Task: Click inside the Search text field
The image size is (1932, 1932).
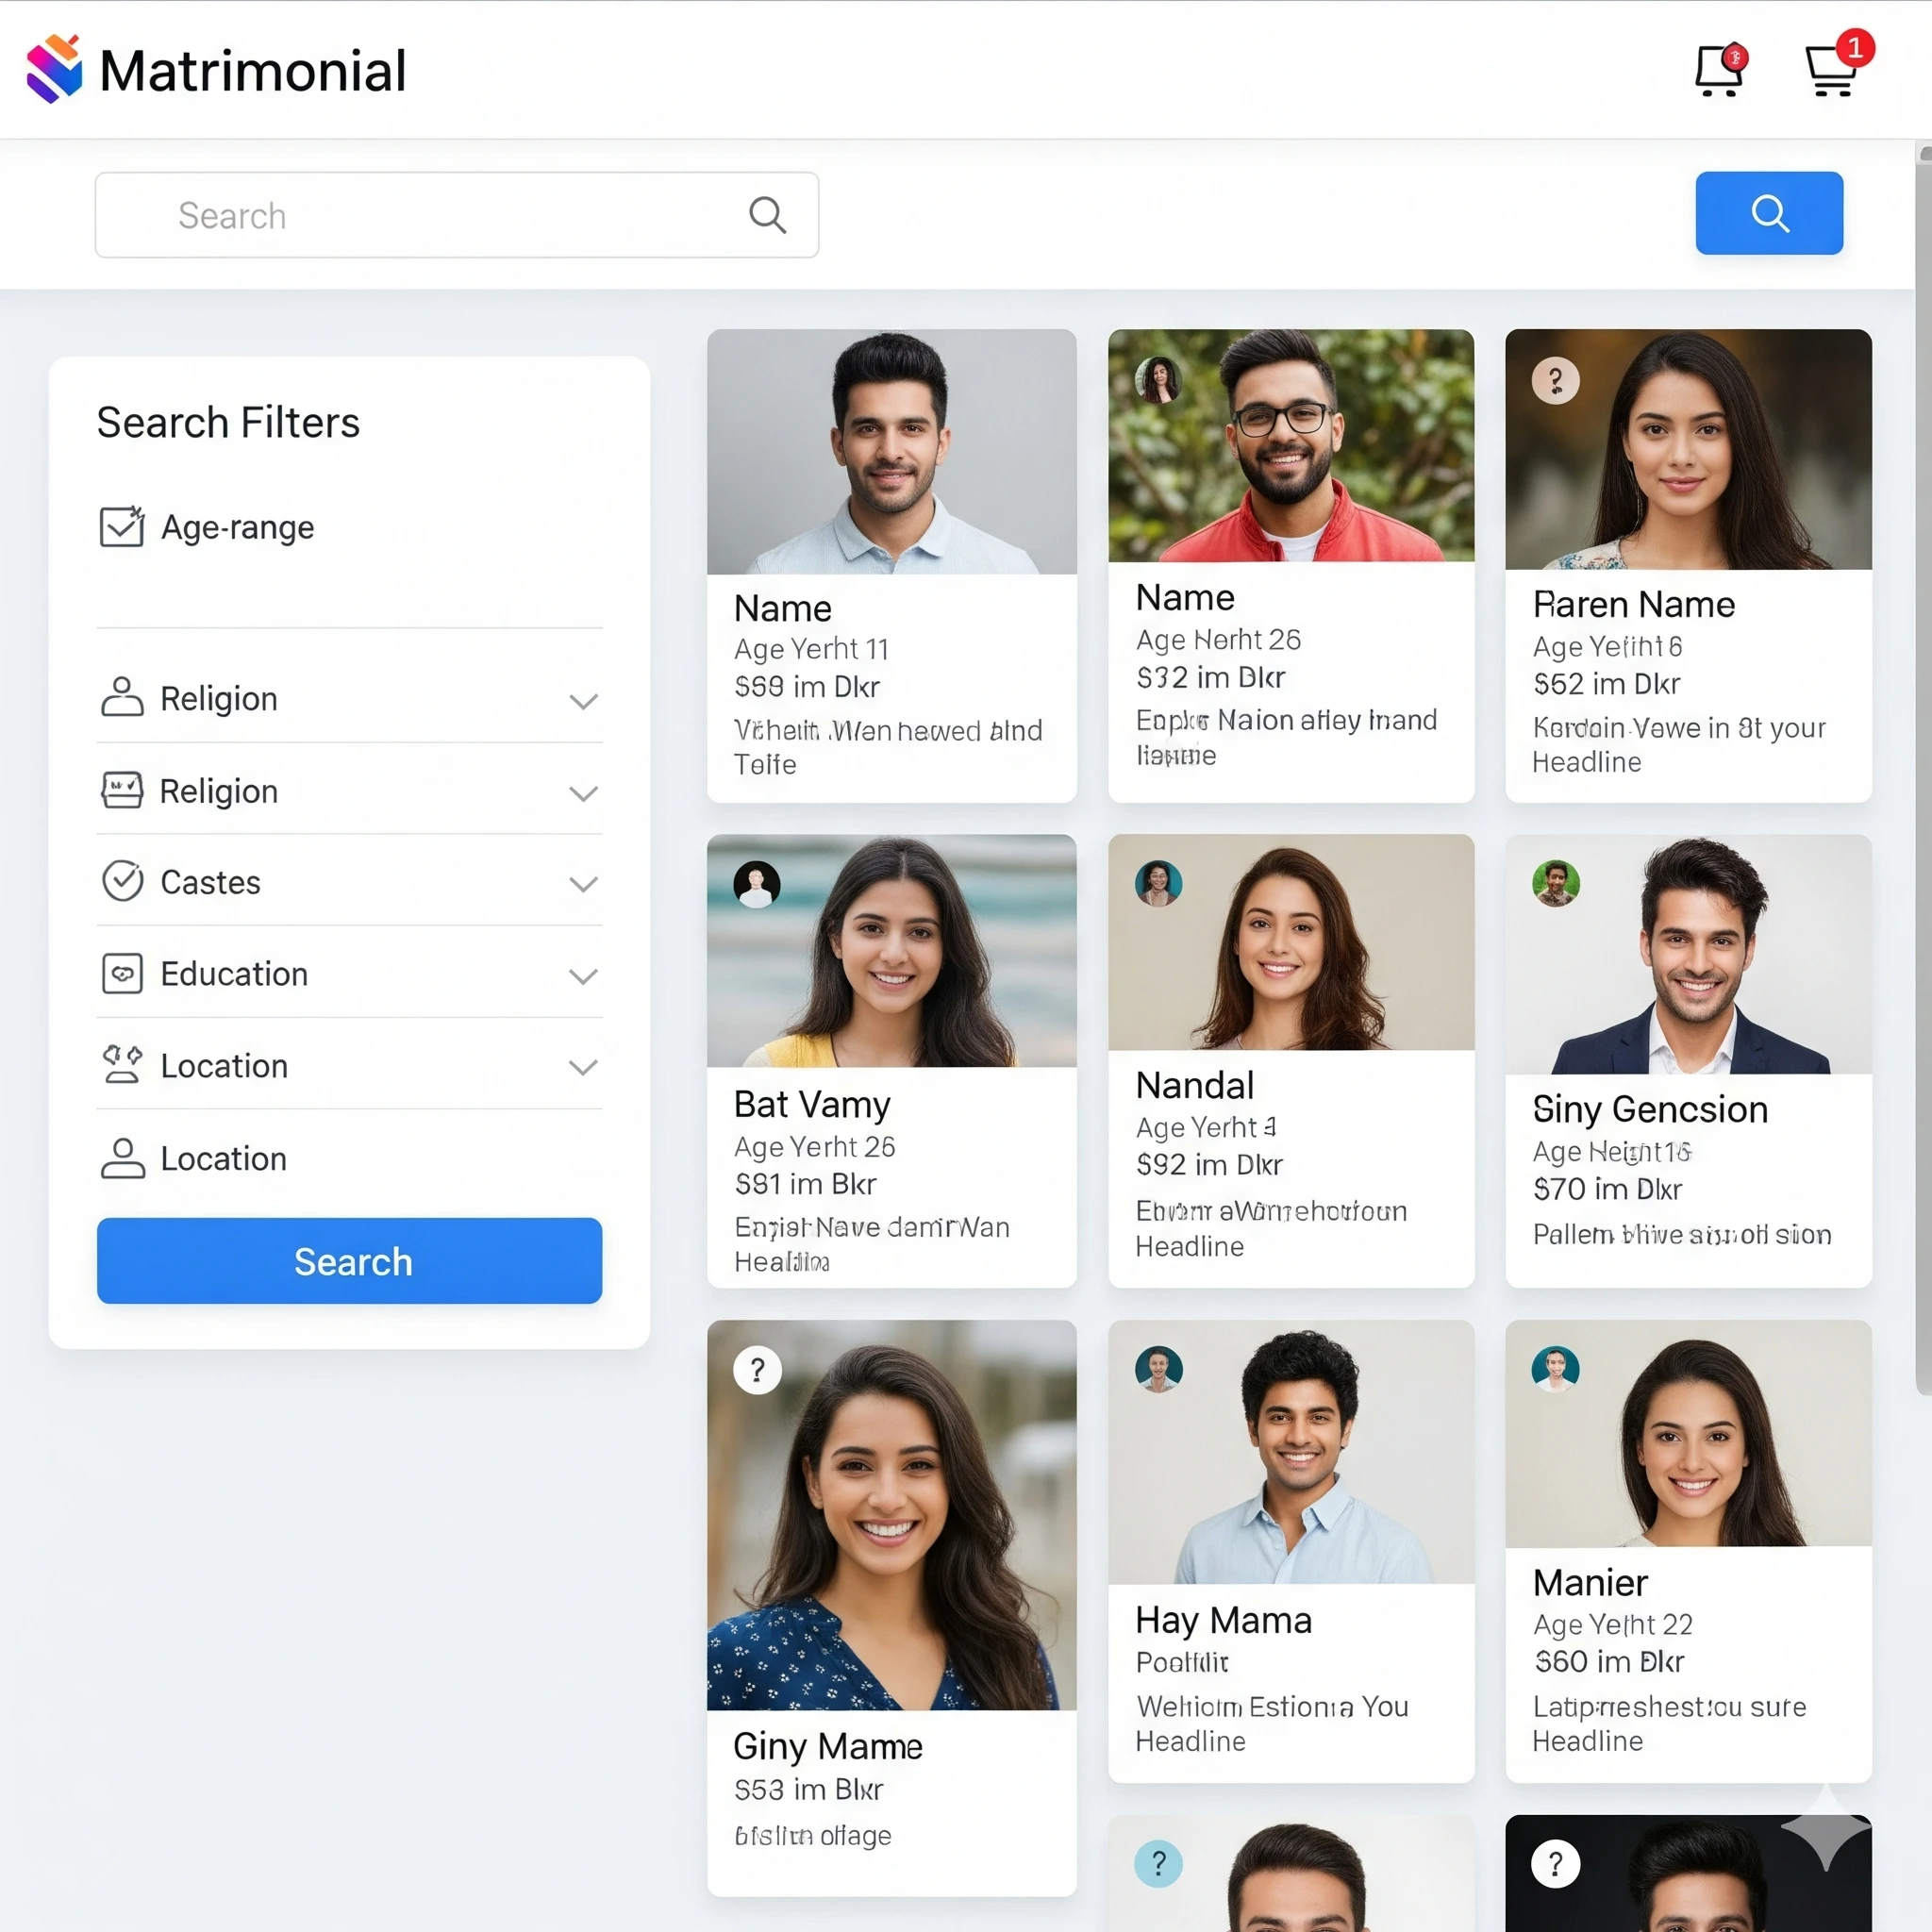Action: pyautogui.click(x=400, y=214)
